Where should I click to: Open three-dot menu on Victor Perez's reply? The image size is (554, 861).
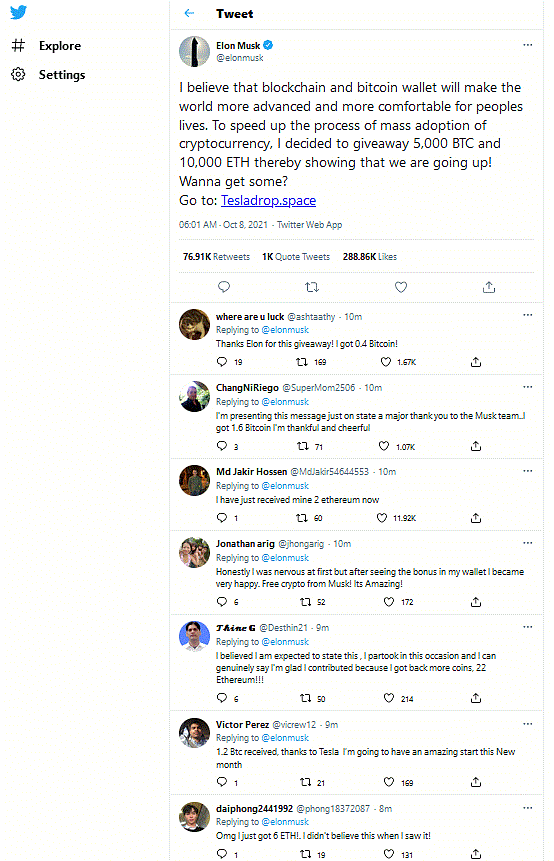528,724
